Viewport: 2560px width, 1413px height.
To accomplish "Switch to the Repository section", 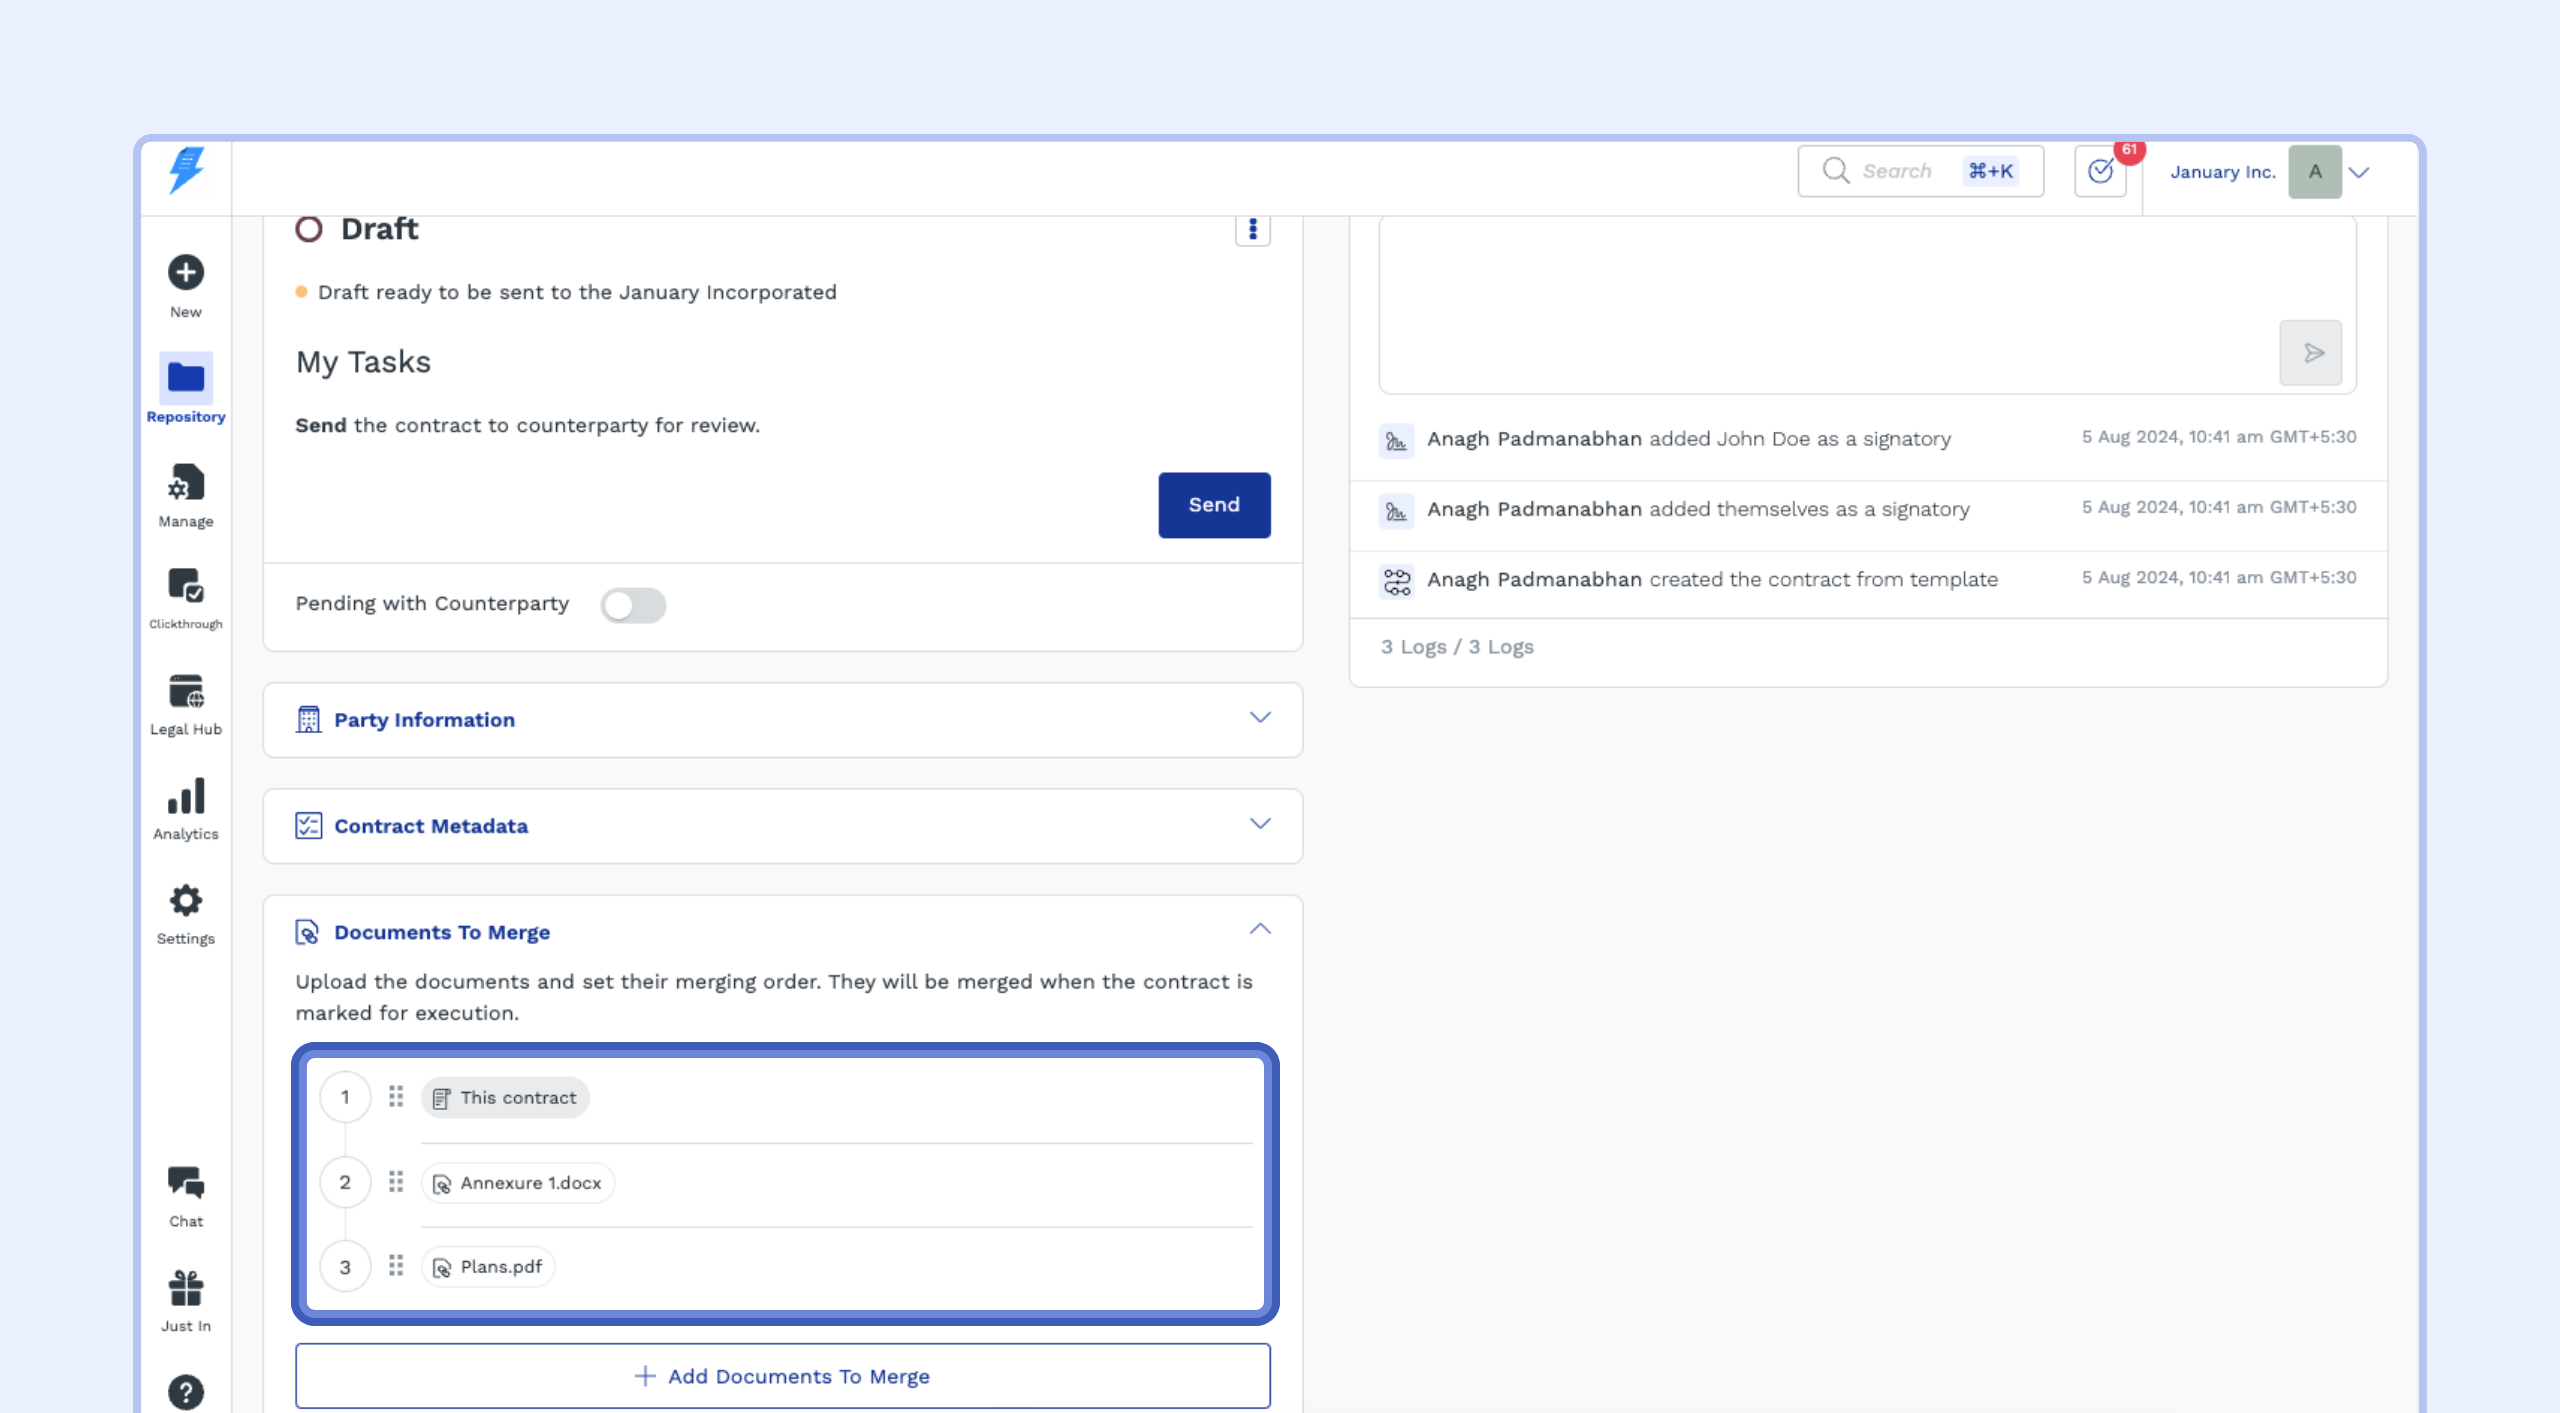I will [186, 380].
